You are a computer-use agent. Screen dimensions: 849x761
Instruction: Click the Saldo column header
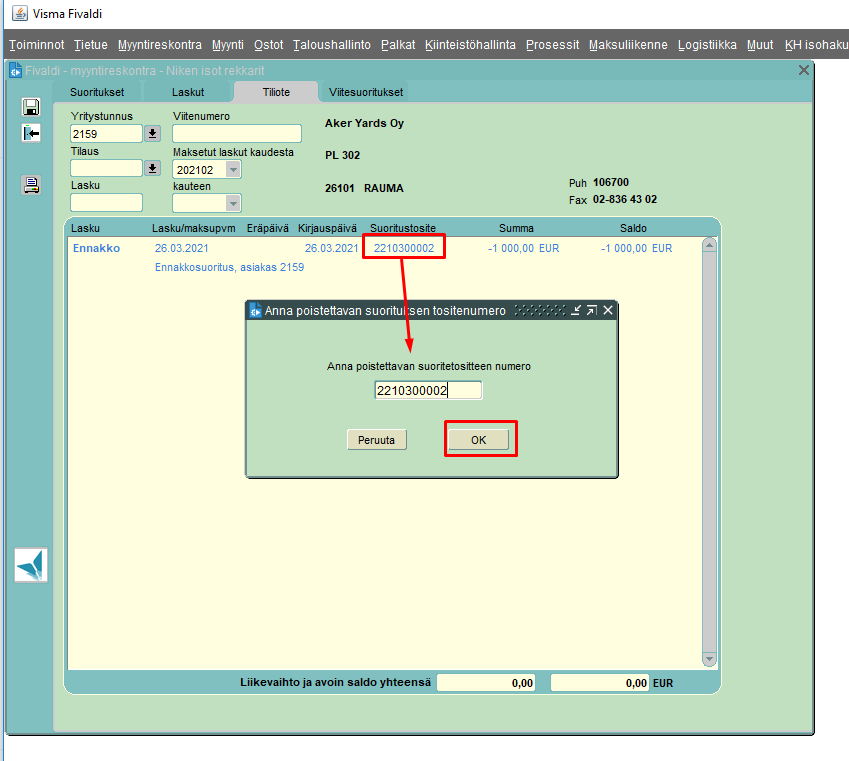(633, 229)
